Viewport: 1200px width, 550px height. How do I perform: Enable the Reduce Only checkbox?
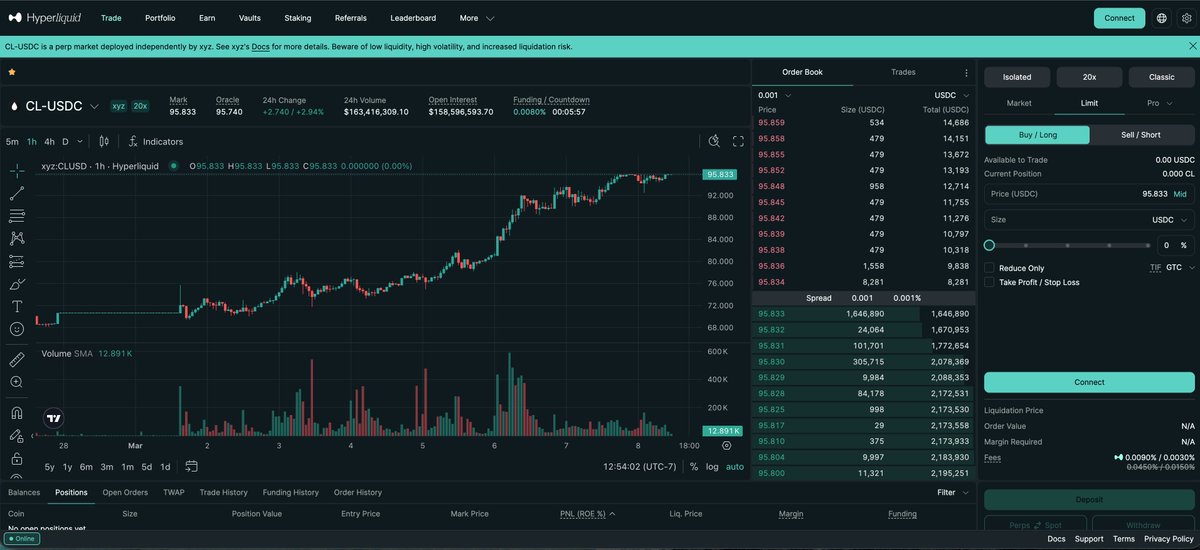pos(989,268)
